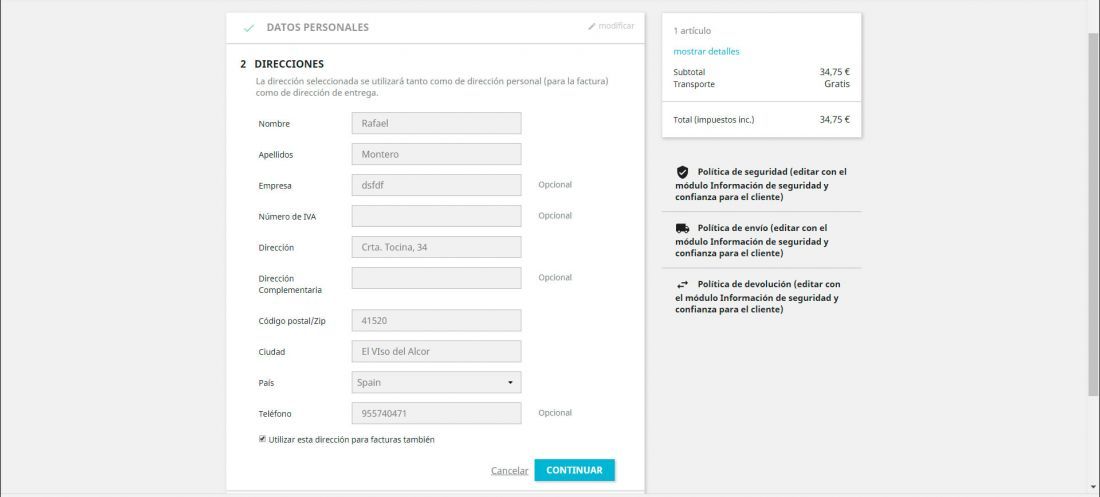Viewport: 1100px width, 497px height.
Task: Click the Dirección field with Crta. Tocina
Action: (x=436, y=247)
